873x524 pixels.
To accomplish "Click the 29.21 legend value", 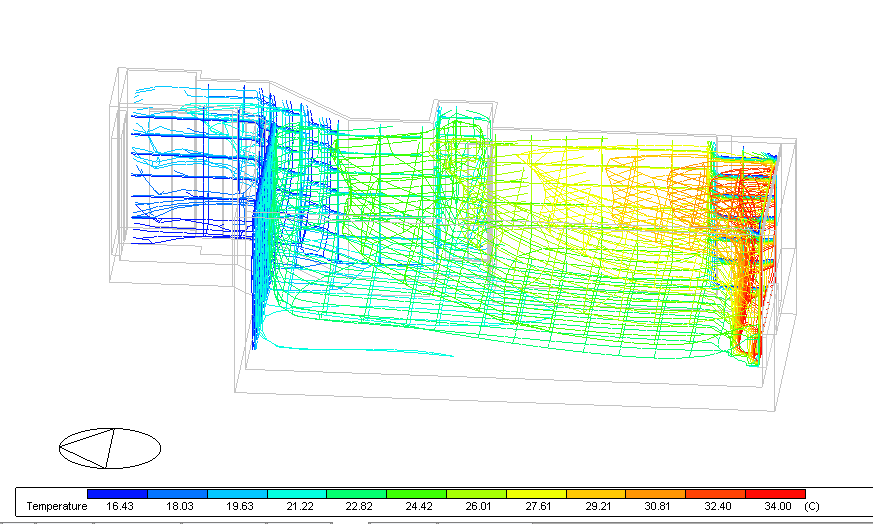I will pos(598,506).
